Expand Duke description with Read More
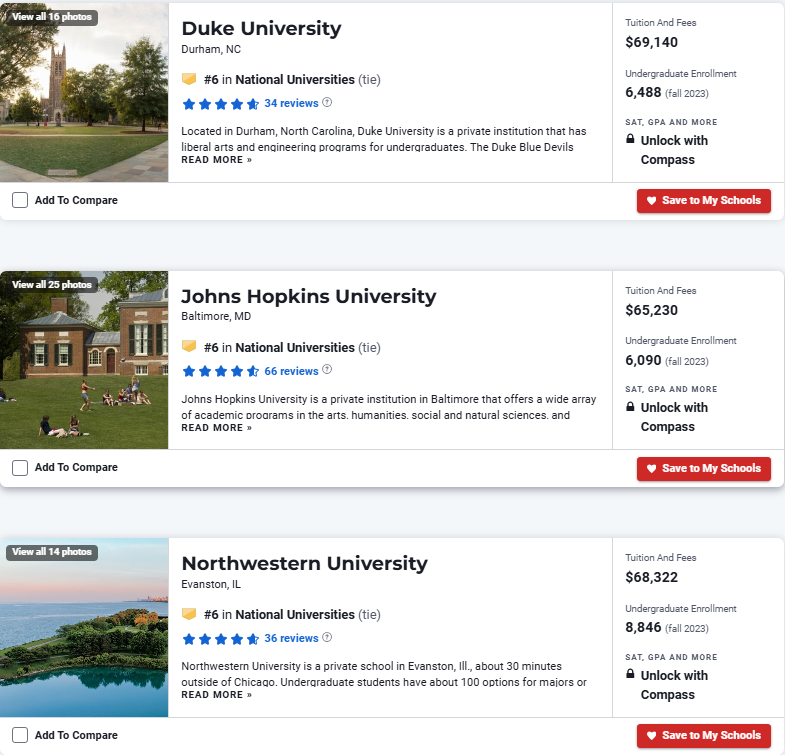 click(x=216, y=160)
